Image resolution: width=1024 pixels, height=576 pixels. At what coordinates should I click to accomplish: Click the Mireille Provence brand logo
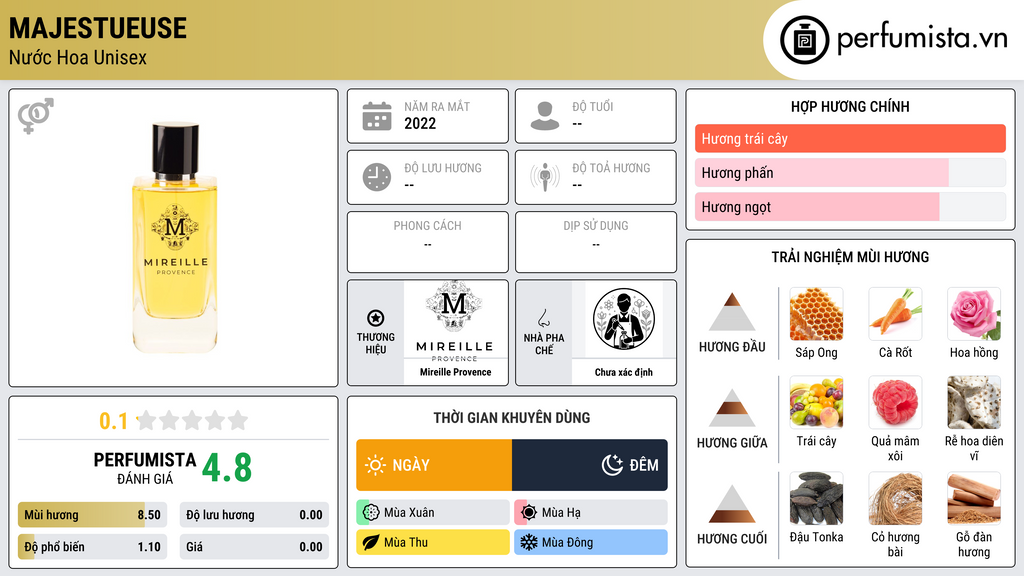(455, 320)
